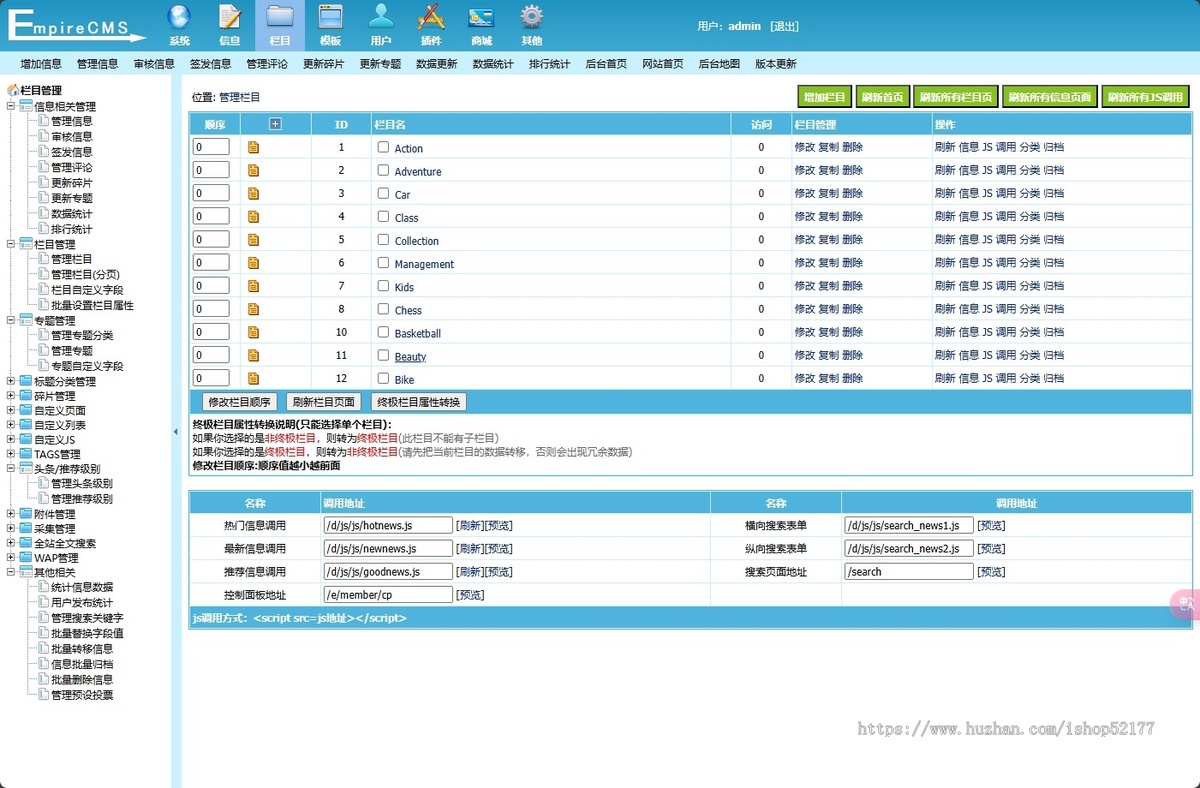Open the 用户 user icon
Viewport: 1200px width, 788px height.
[381, 25]
